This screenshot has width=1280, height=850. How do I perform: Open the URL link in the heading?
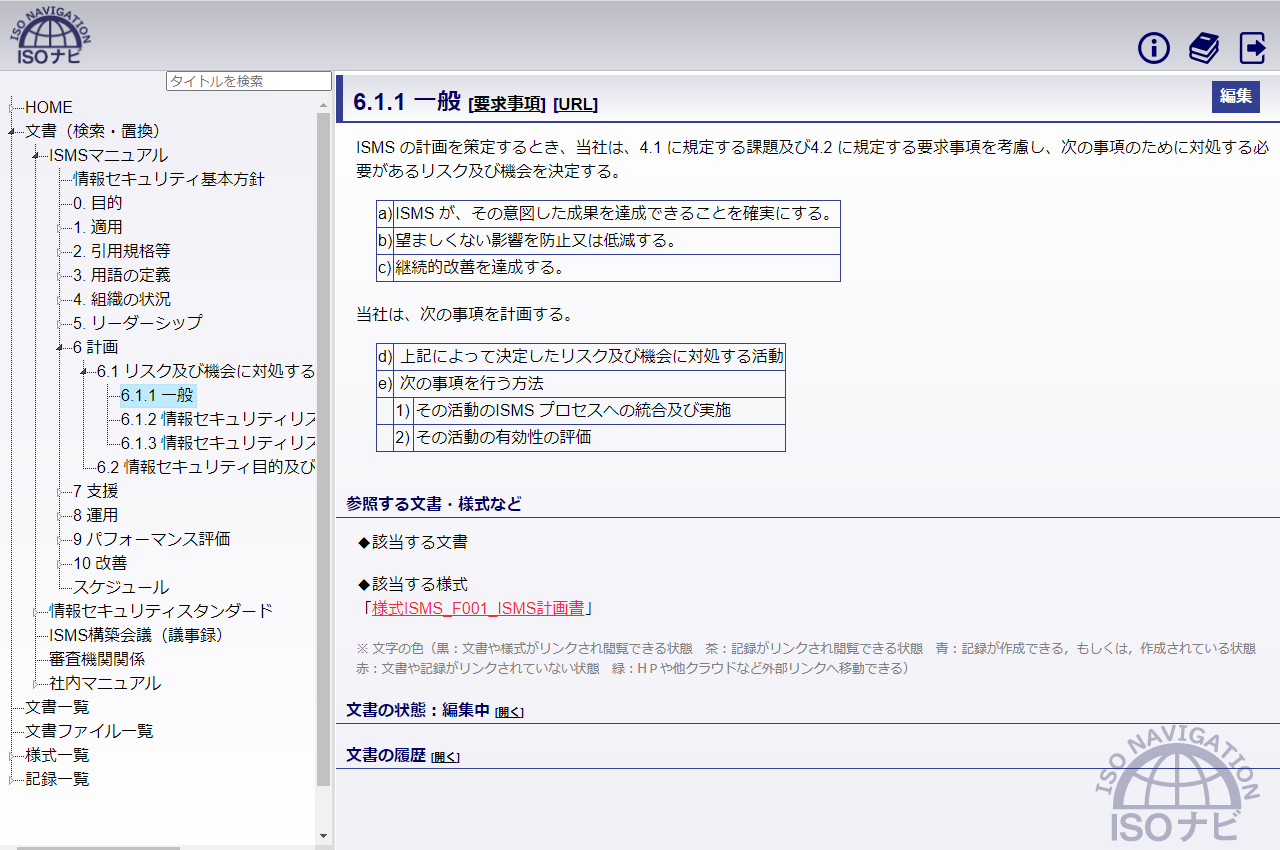(x=575, y=103)
